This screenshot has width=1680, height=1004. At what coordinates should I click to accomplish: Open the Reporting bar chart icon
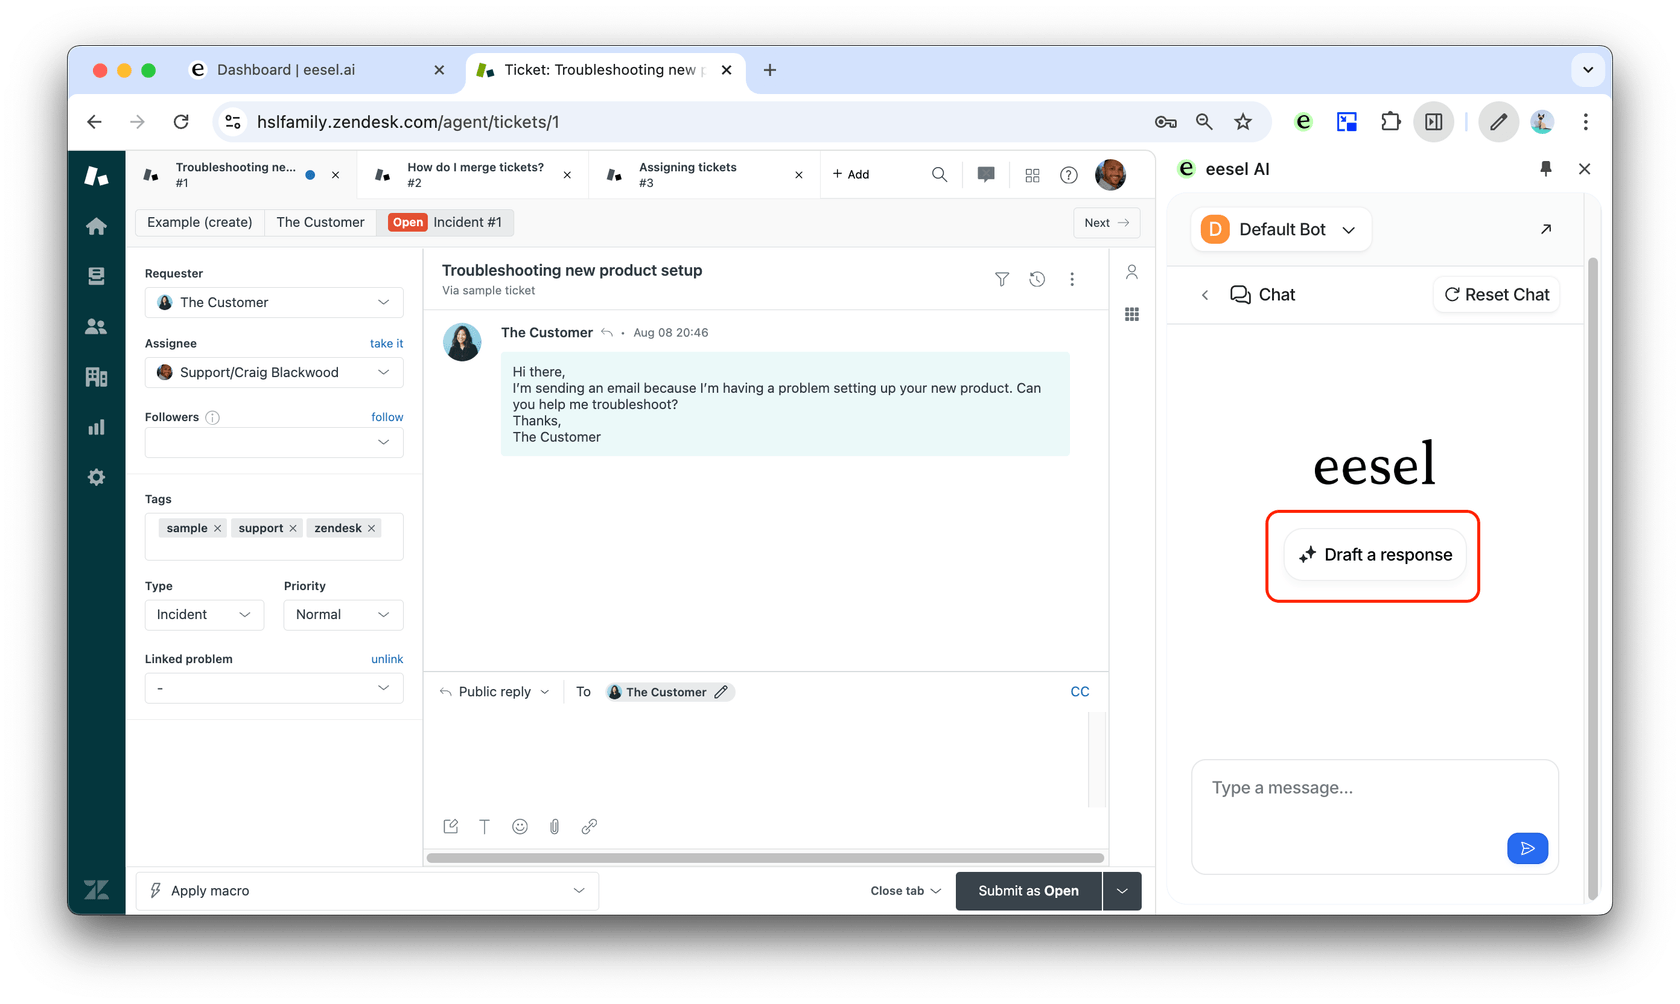pyautogui.click(x=96, y=427)
